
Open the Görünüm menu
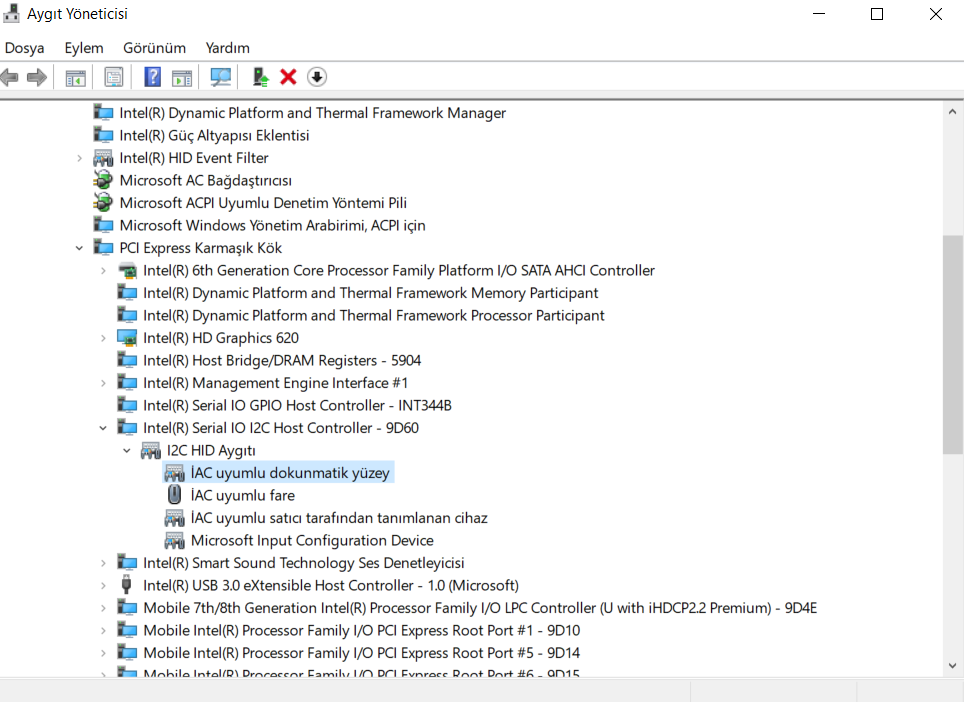[154, 48]
